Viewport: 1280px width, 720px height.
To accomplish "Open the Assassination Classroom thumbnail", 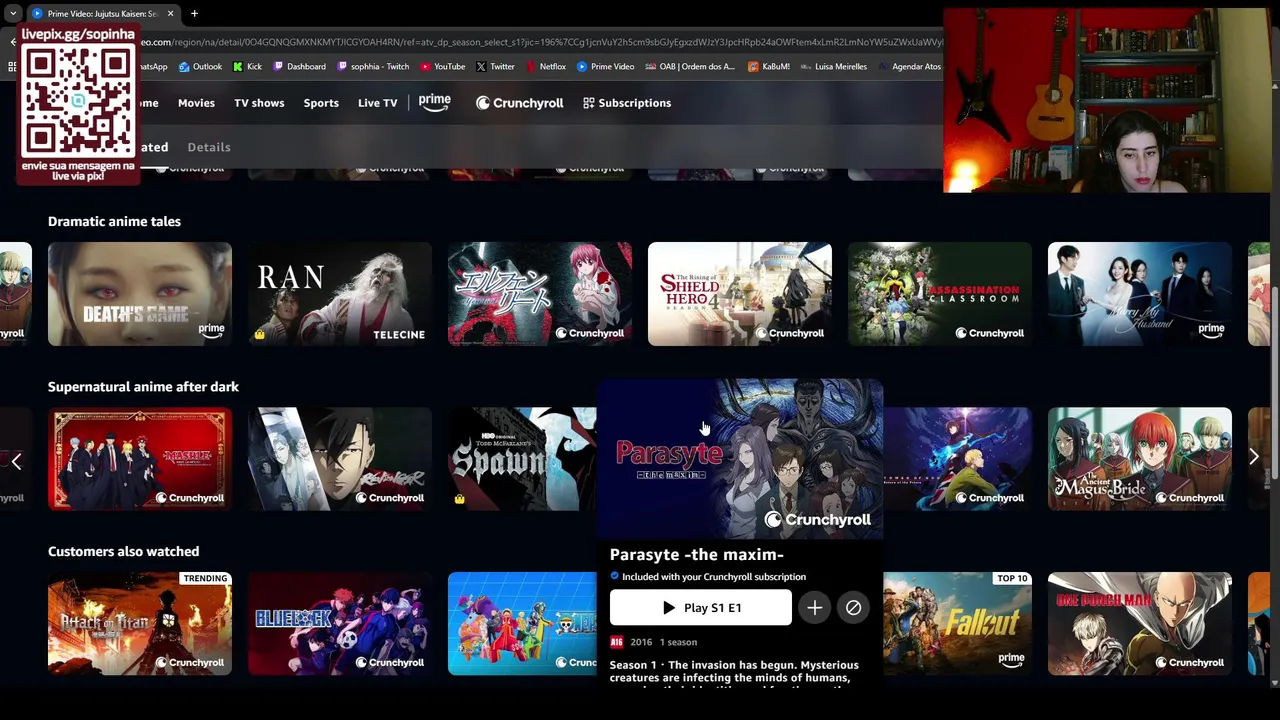I will [x=940, y=294].
